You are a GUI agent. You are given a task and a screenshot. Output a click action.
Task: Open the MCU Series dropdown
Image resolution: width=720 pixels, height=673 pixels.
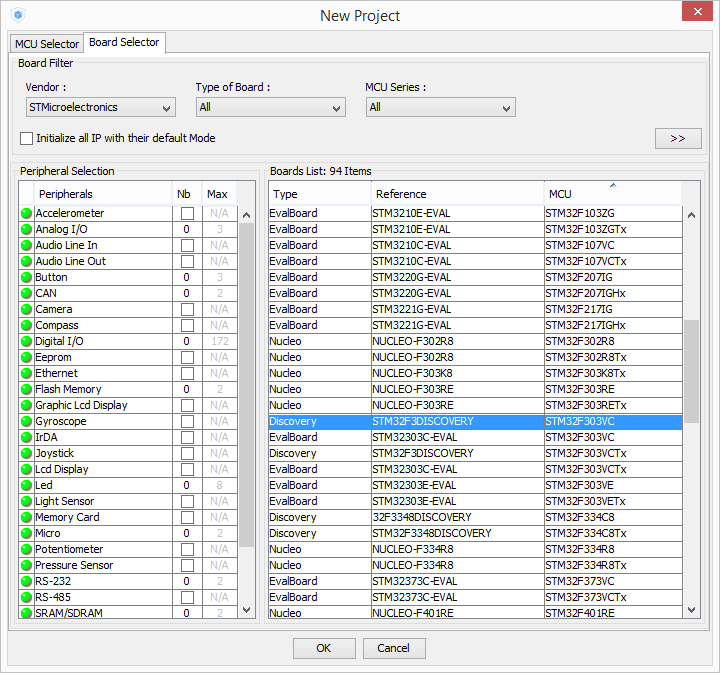tap(440, 107)
